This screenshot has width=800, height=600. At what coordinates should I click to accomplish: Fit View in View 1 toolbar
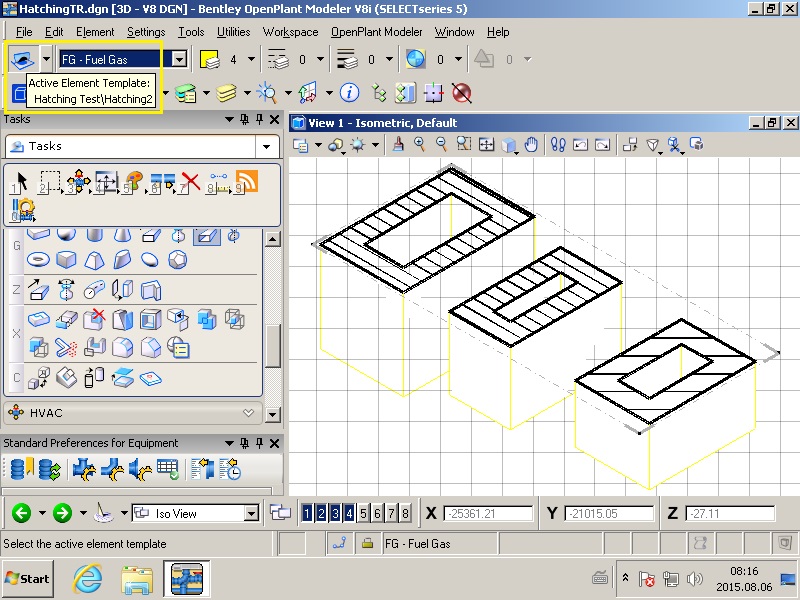[486, 145]
